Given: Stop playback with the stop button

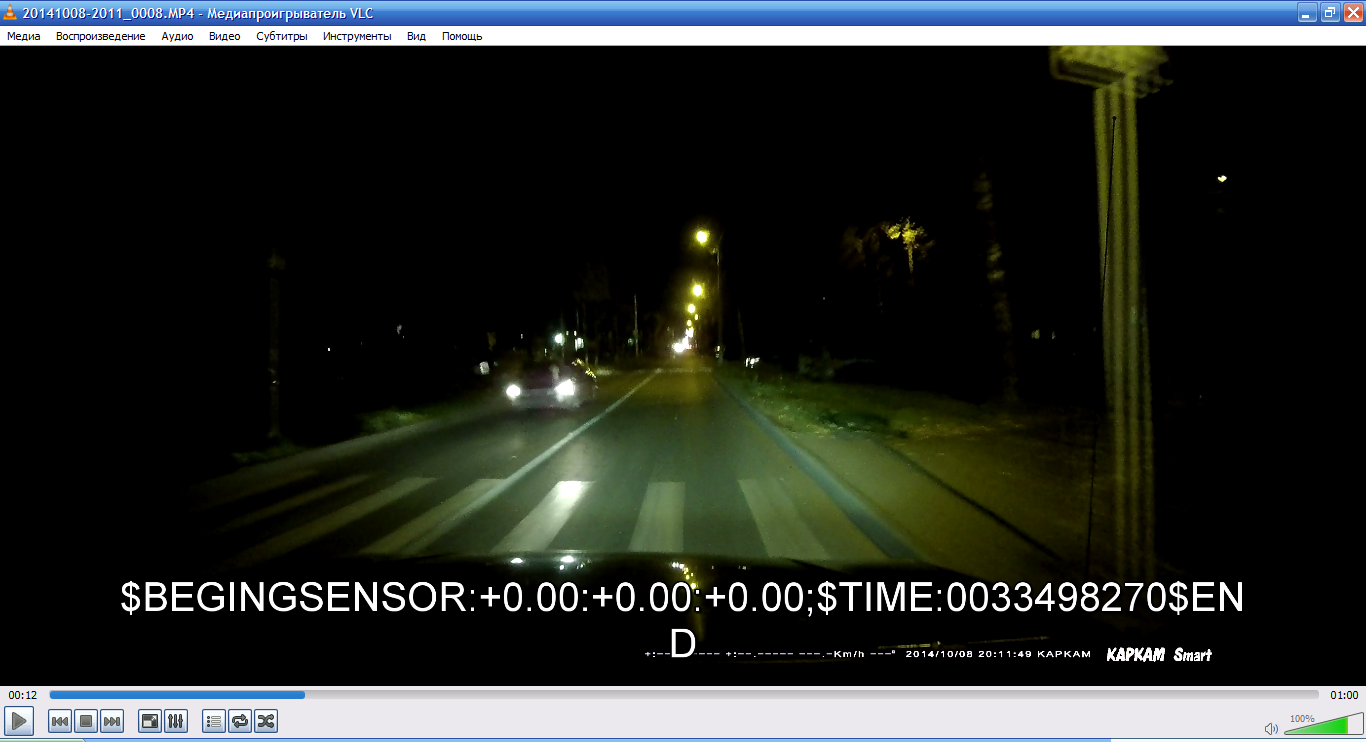Looking at the screenshot, I should point(86,721).
